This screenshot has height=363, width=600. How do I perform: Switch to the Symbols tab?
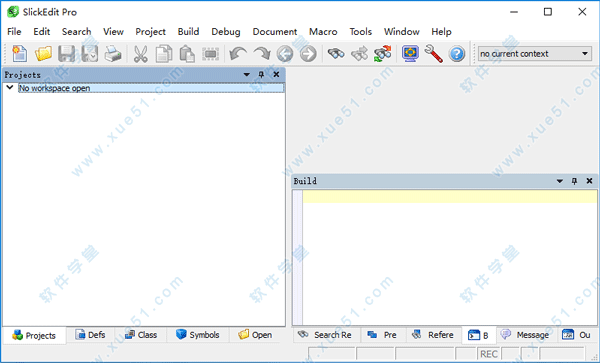pos(198,335)
